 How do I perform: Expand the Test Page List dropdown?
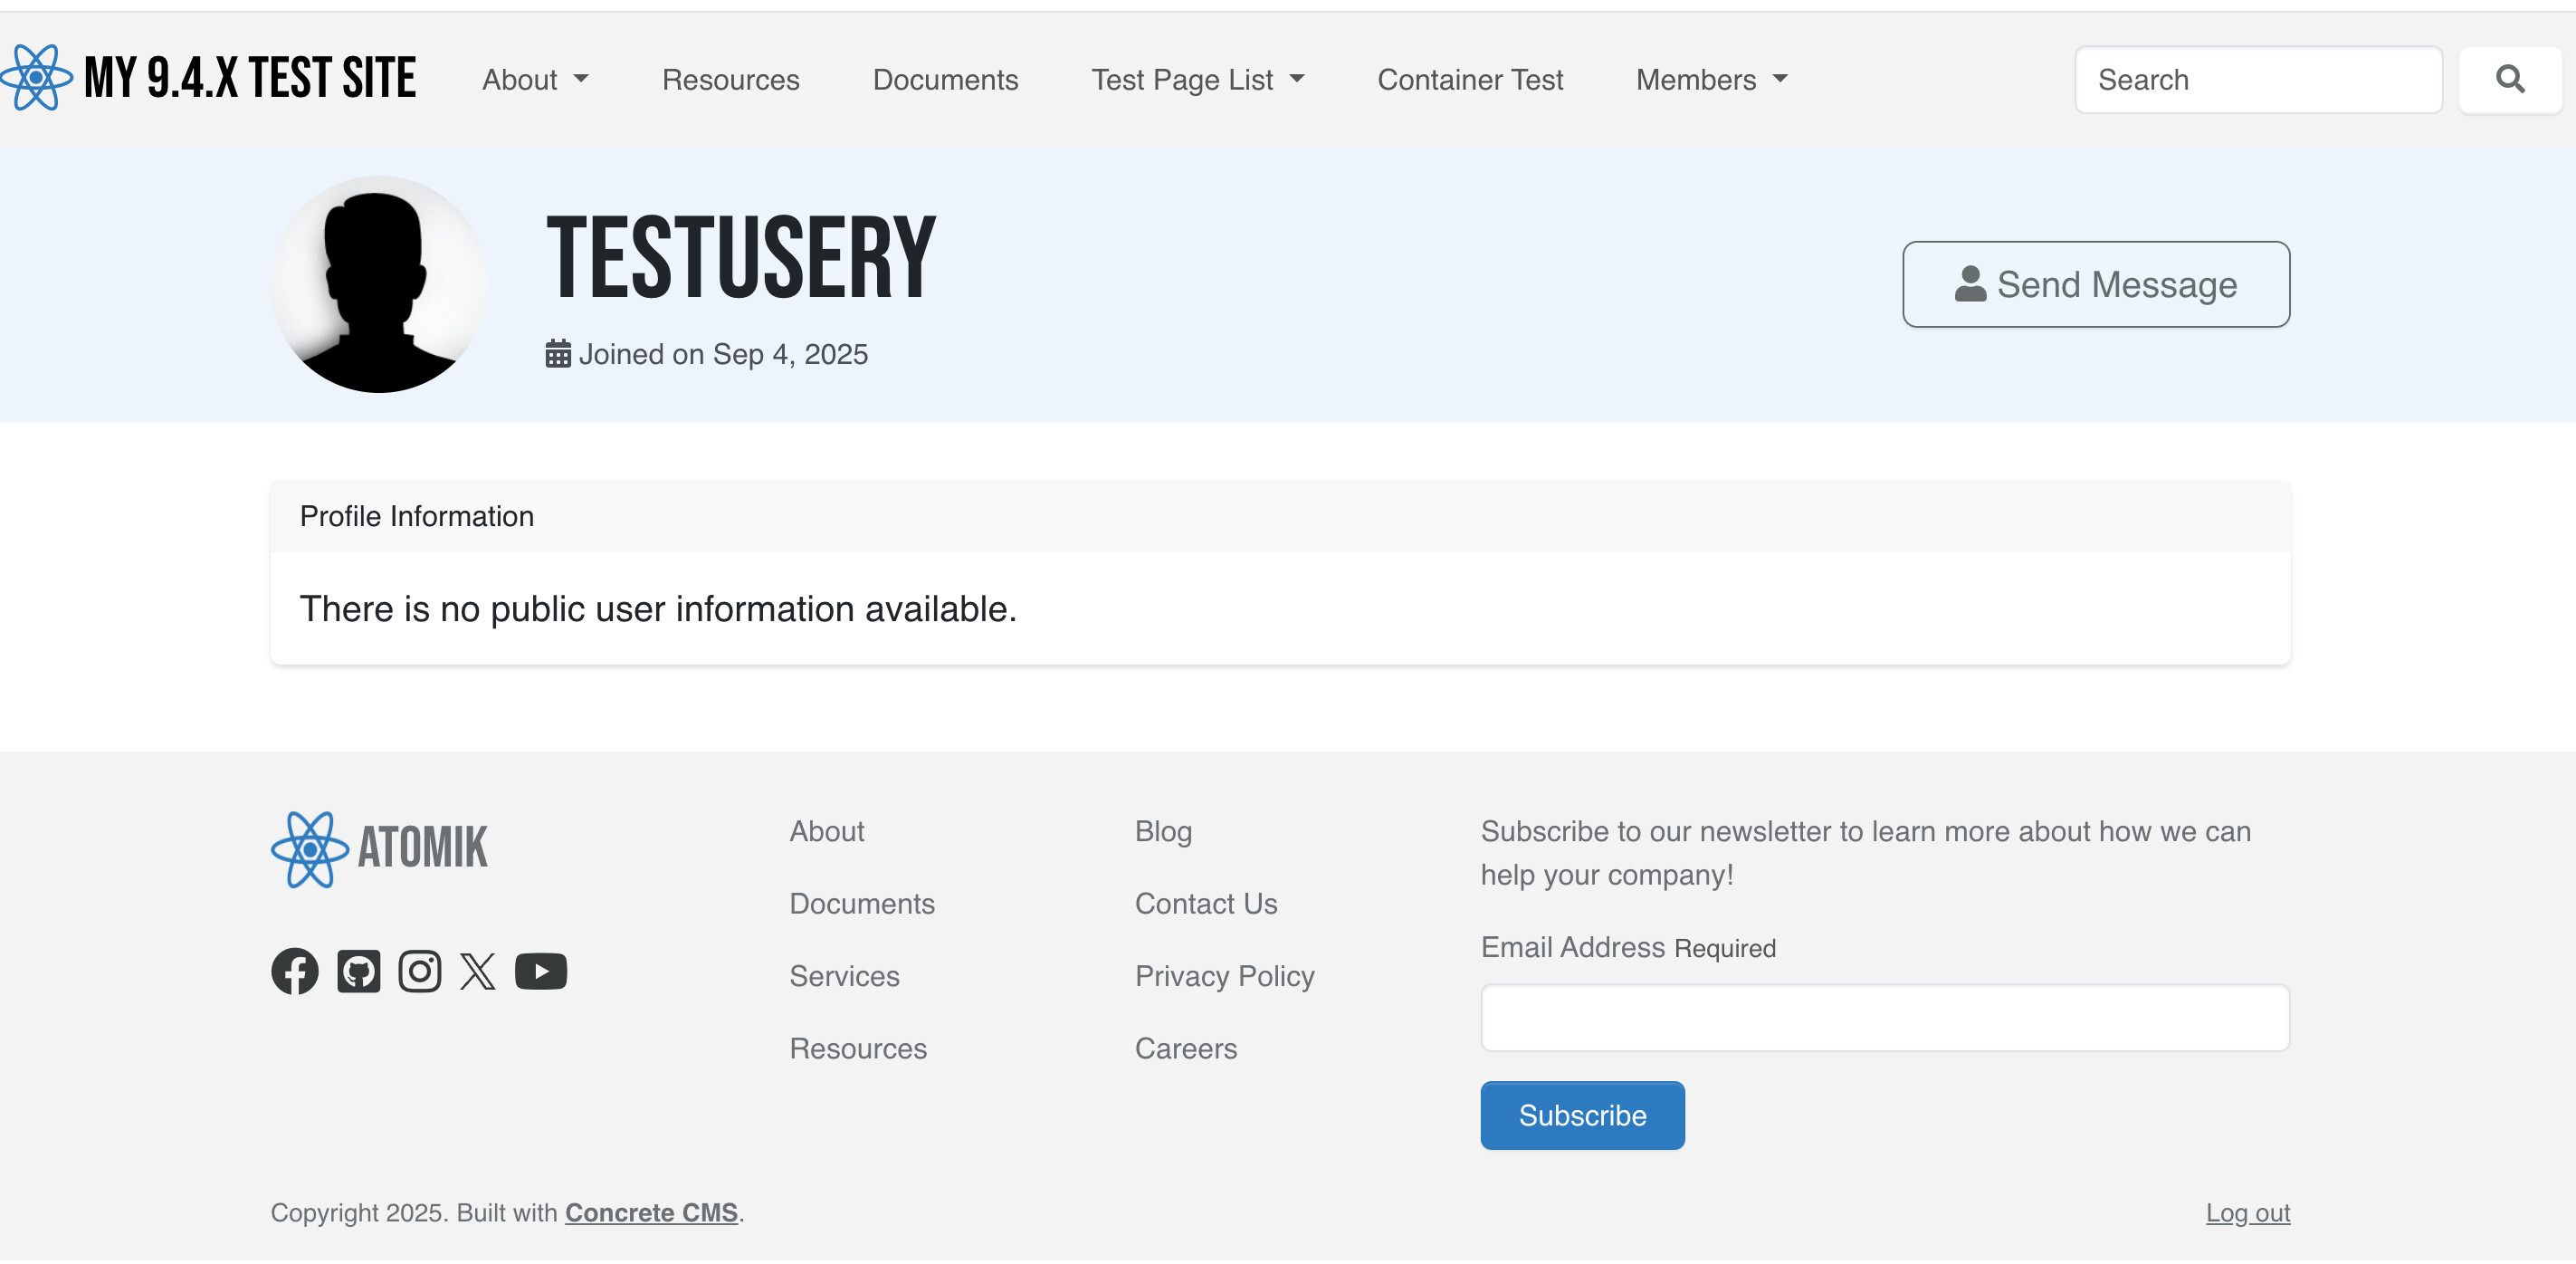point(1197,80)
